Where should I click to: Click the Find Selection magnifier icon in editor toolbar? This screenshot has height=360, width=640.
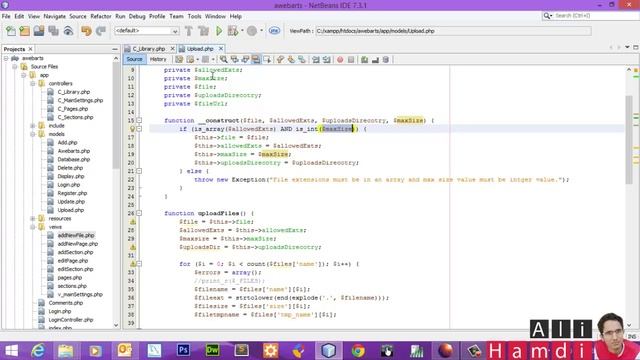click(x=224, y=60)
